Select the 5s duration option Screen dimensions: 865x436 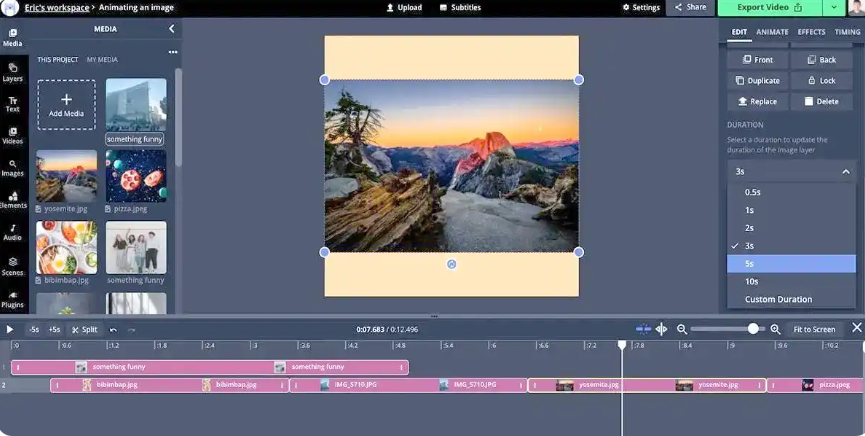(x=791, y=264)
